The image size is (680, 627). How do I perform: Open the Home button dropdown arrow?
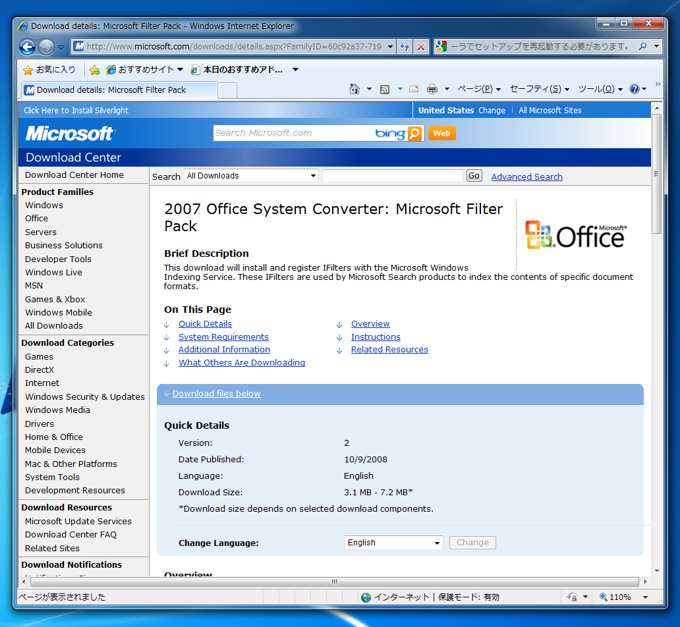tap(369, 89)
